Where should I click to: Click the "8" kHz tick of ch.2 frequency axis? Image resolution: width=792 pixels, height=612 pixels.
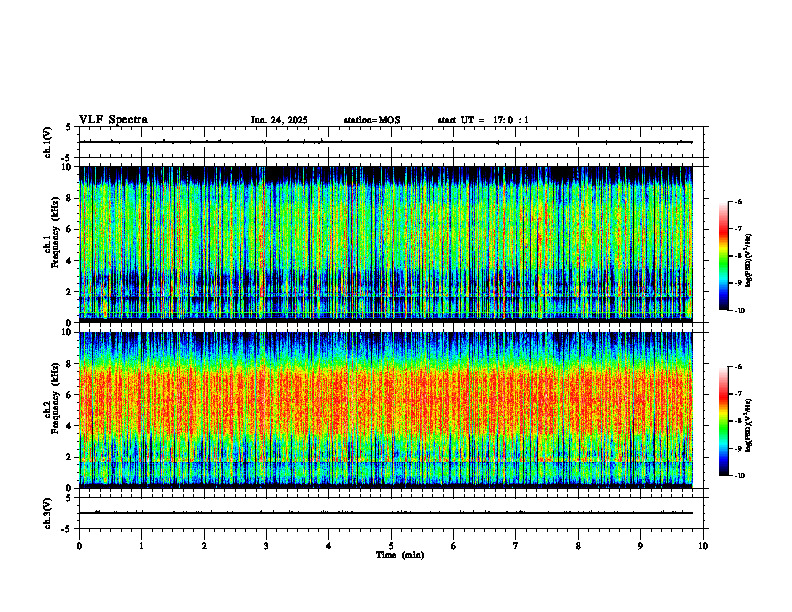pos(70,364)
